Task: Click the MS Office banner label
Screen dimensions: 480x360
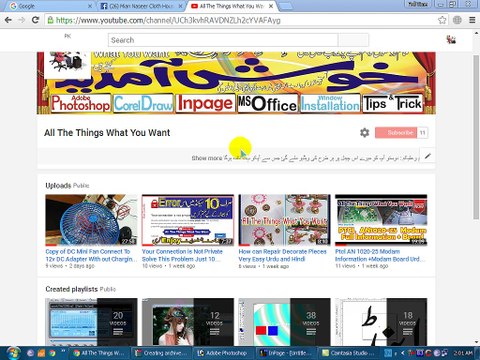Action: pyautogui.click(x=267, y=103)
